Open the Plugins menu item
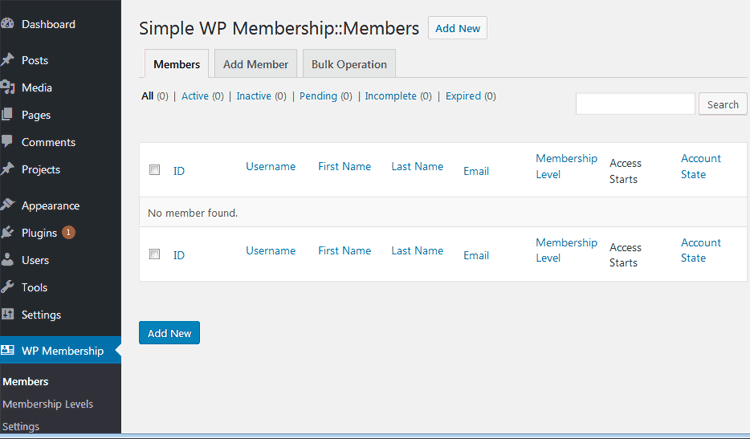 pyautogui.click(x=39, y=233)
